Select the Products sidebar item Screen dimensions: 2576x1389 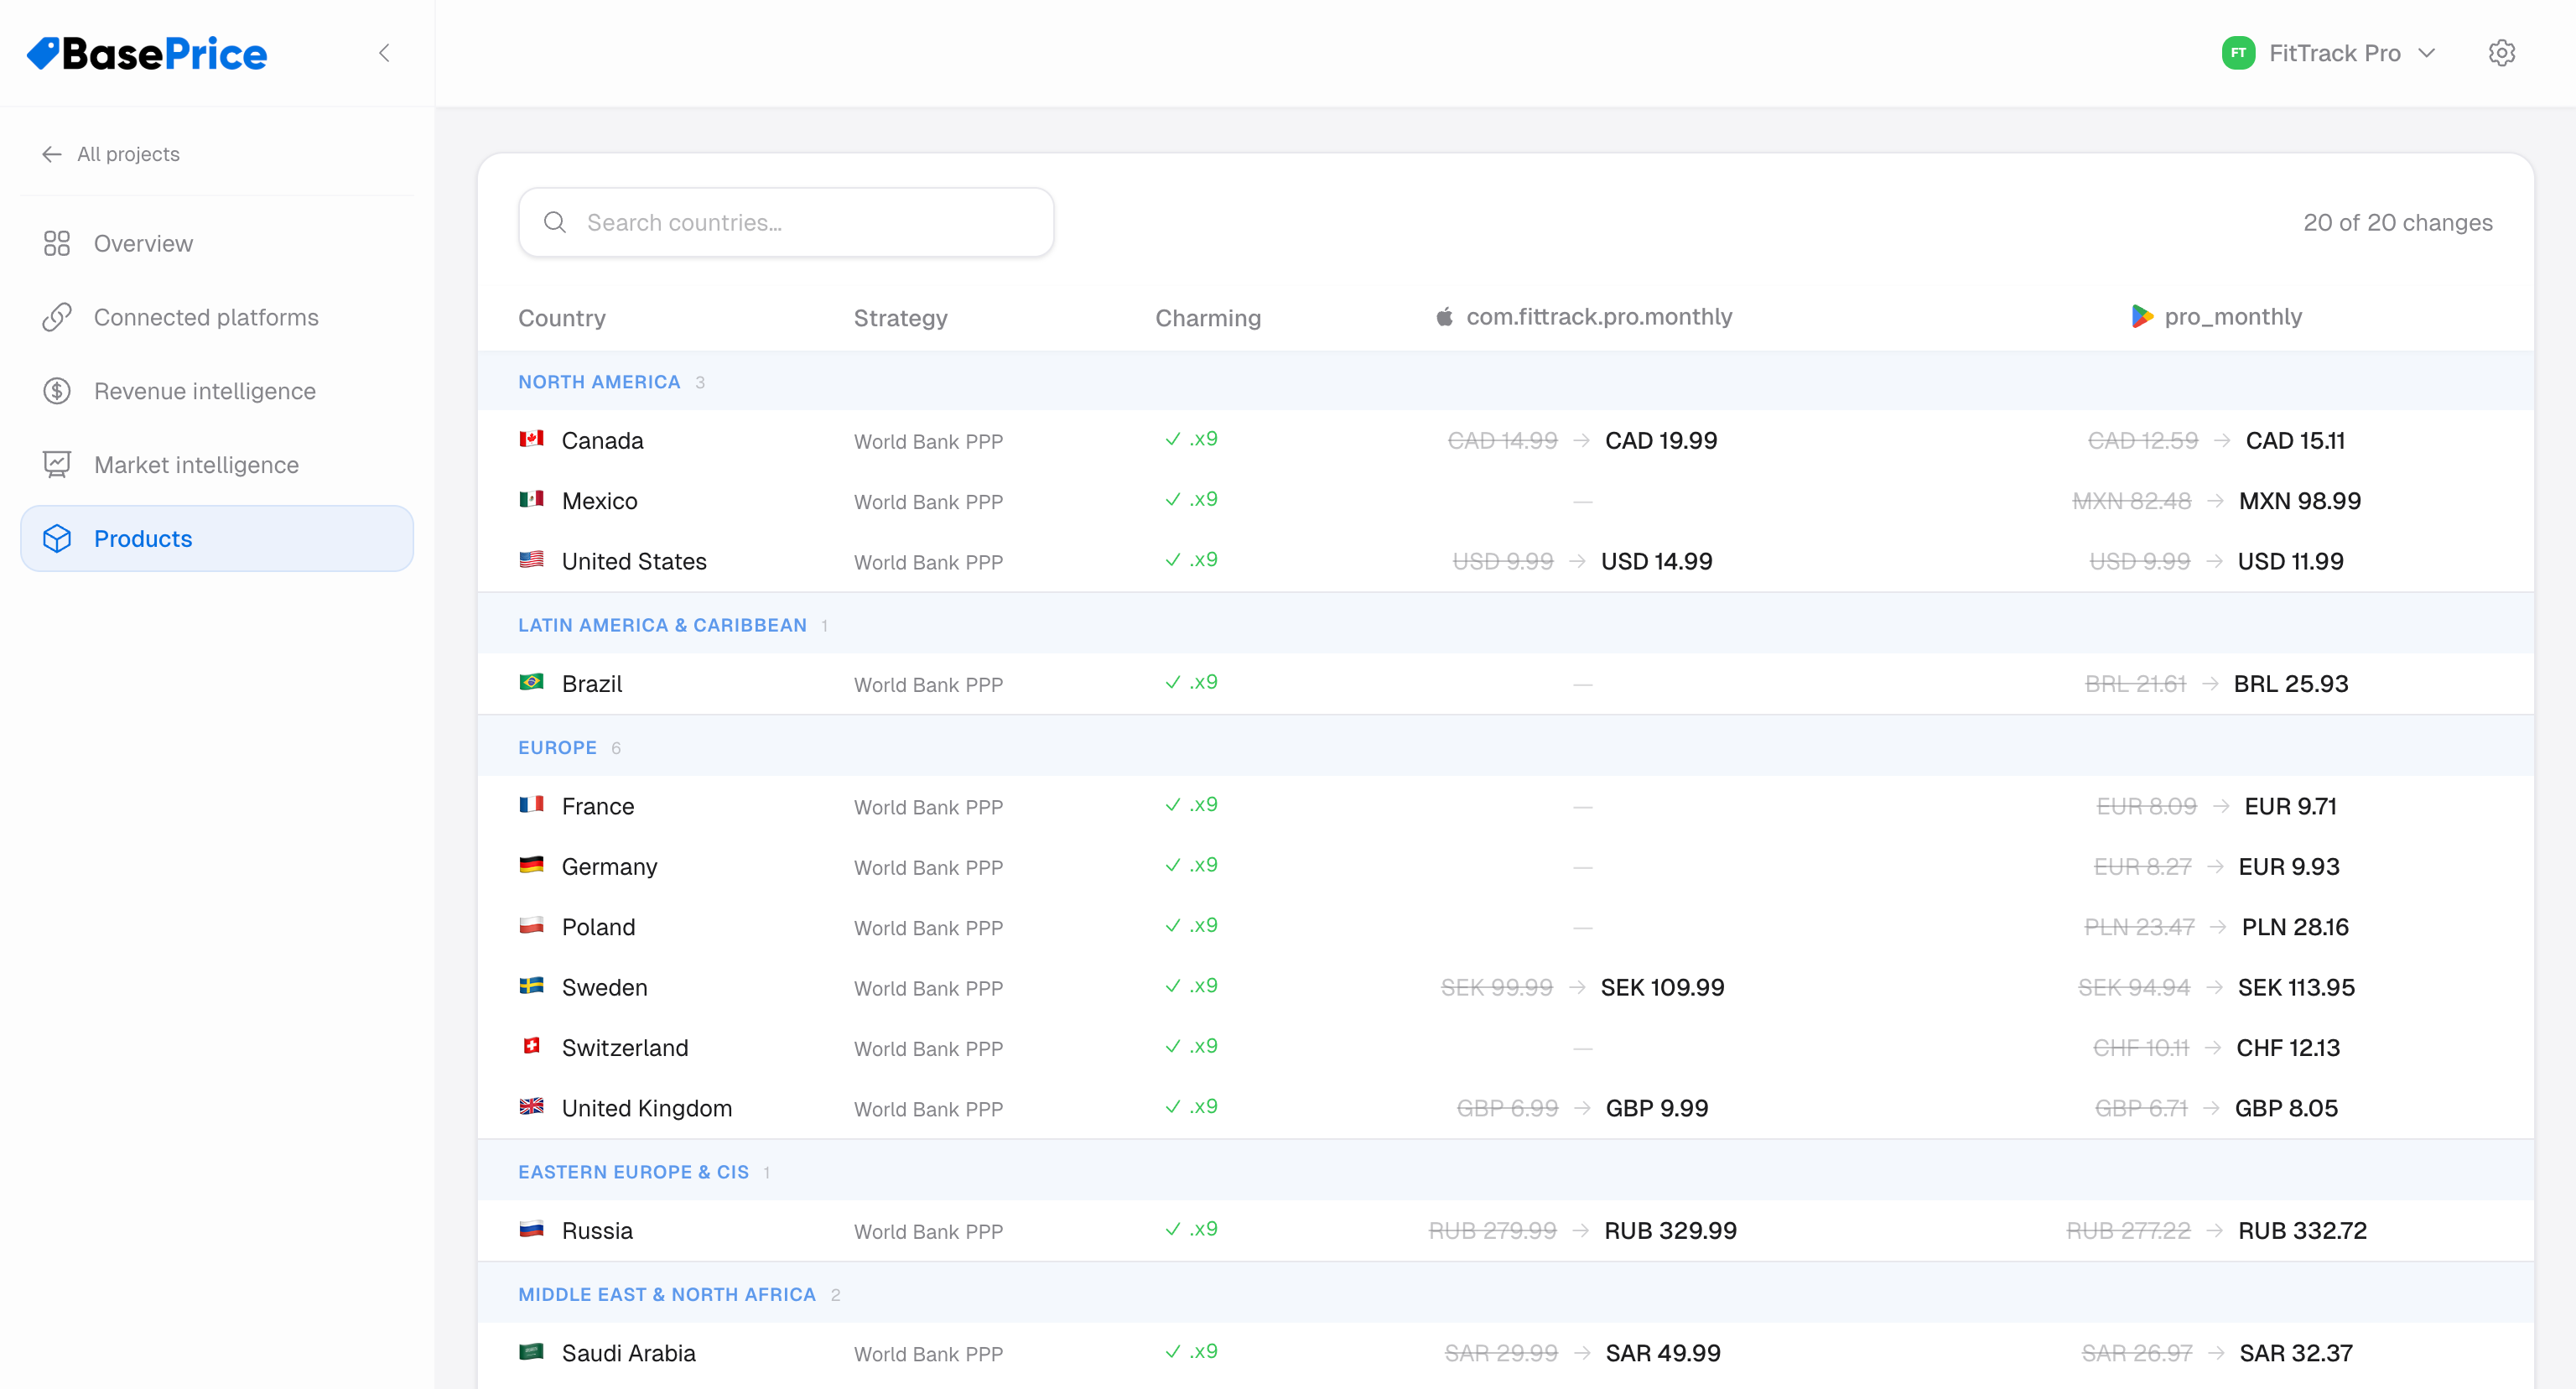(217, 538)
